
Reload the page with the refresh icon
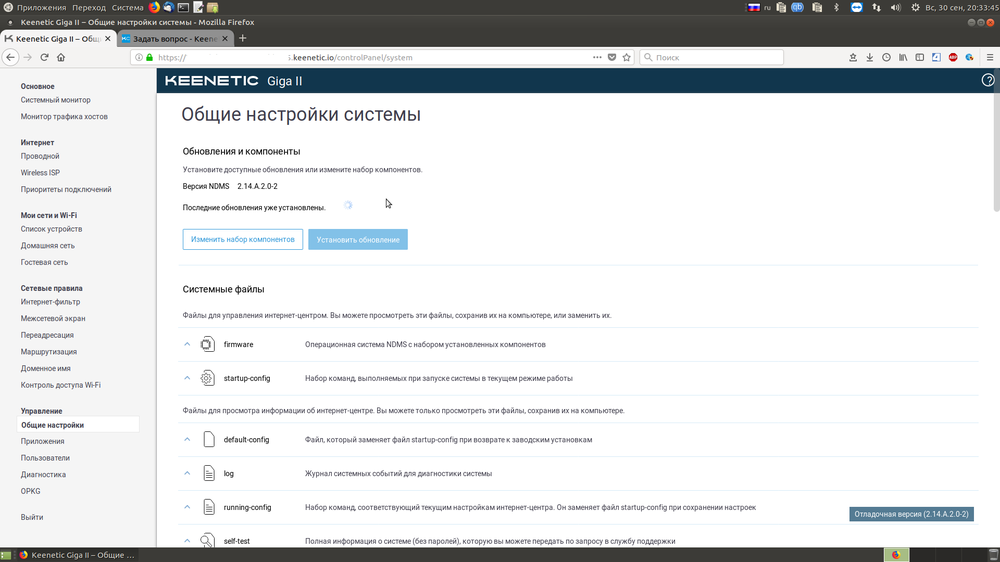(45, 57)
